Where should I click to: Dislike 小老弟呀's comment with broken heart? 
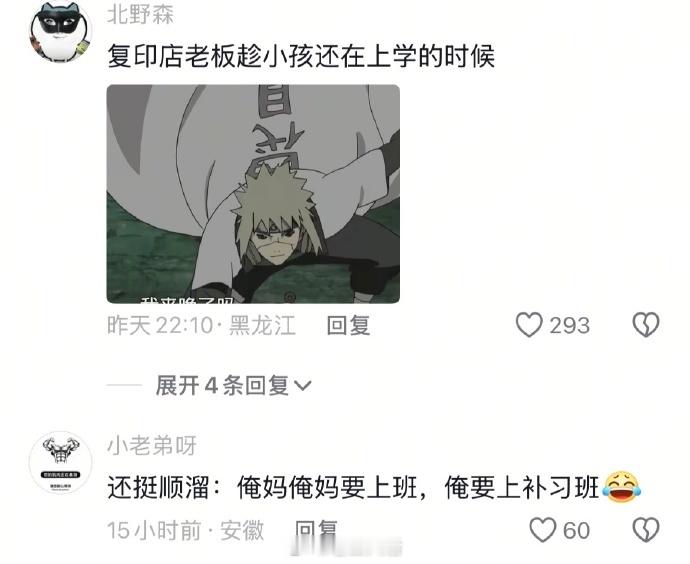point(646,530)
